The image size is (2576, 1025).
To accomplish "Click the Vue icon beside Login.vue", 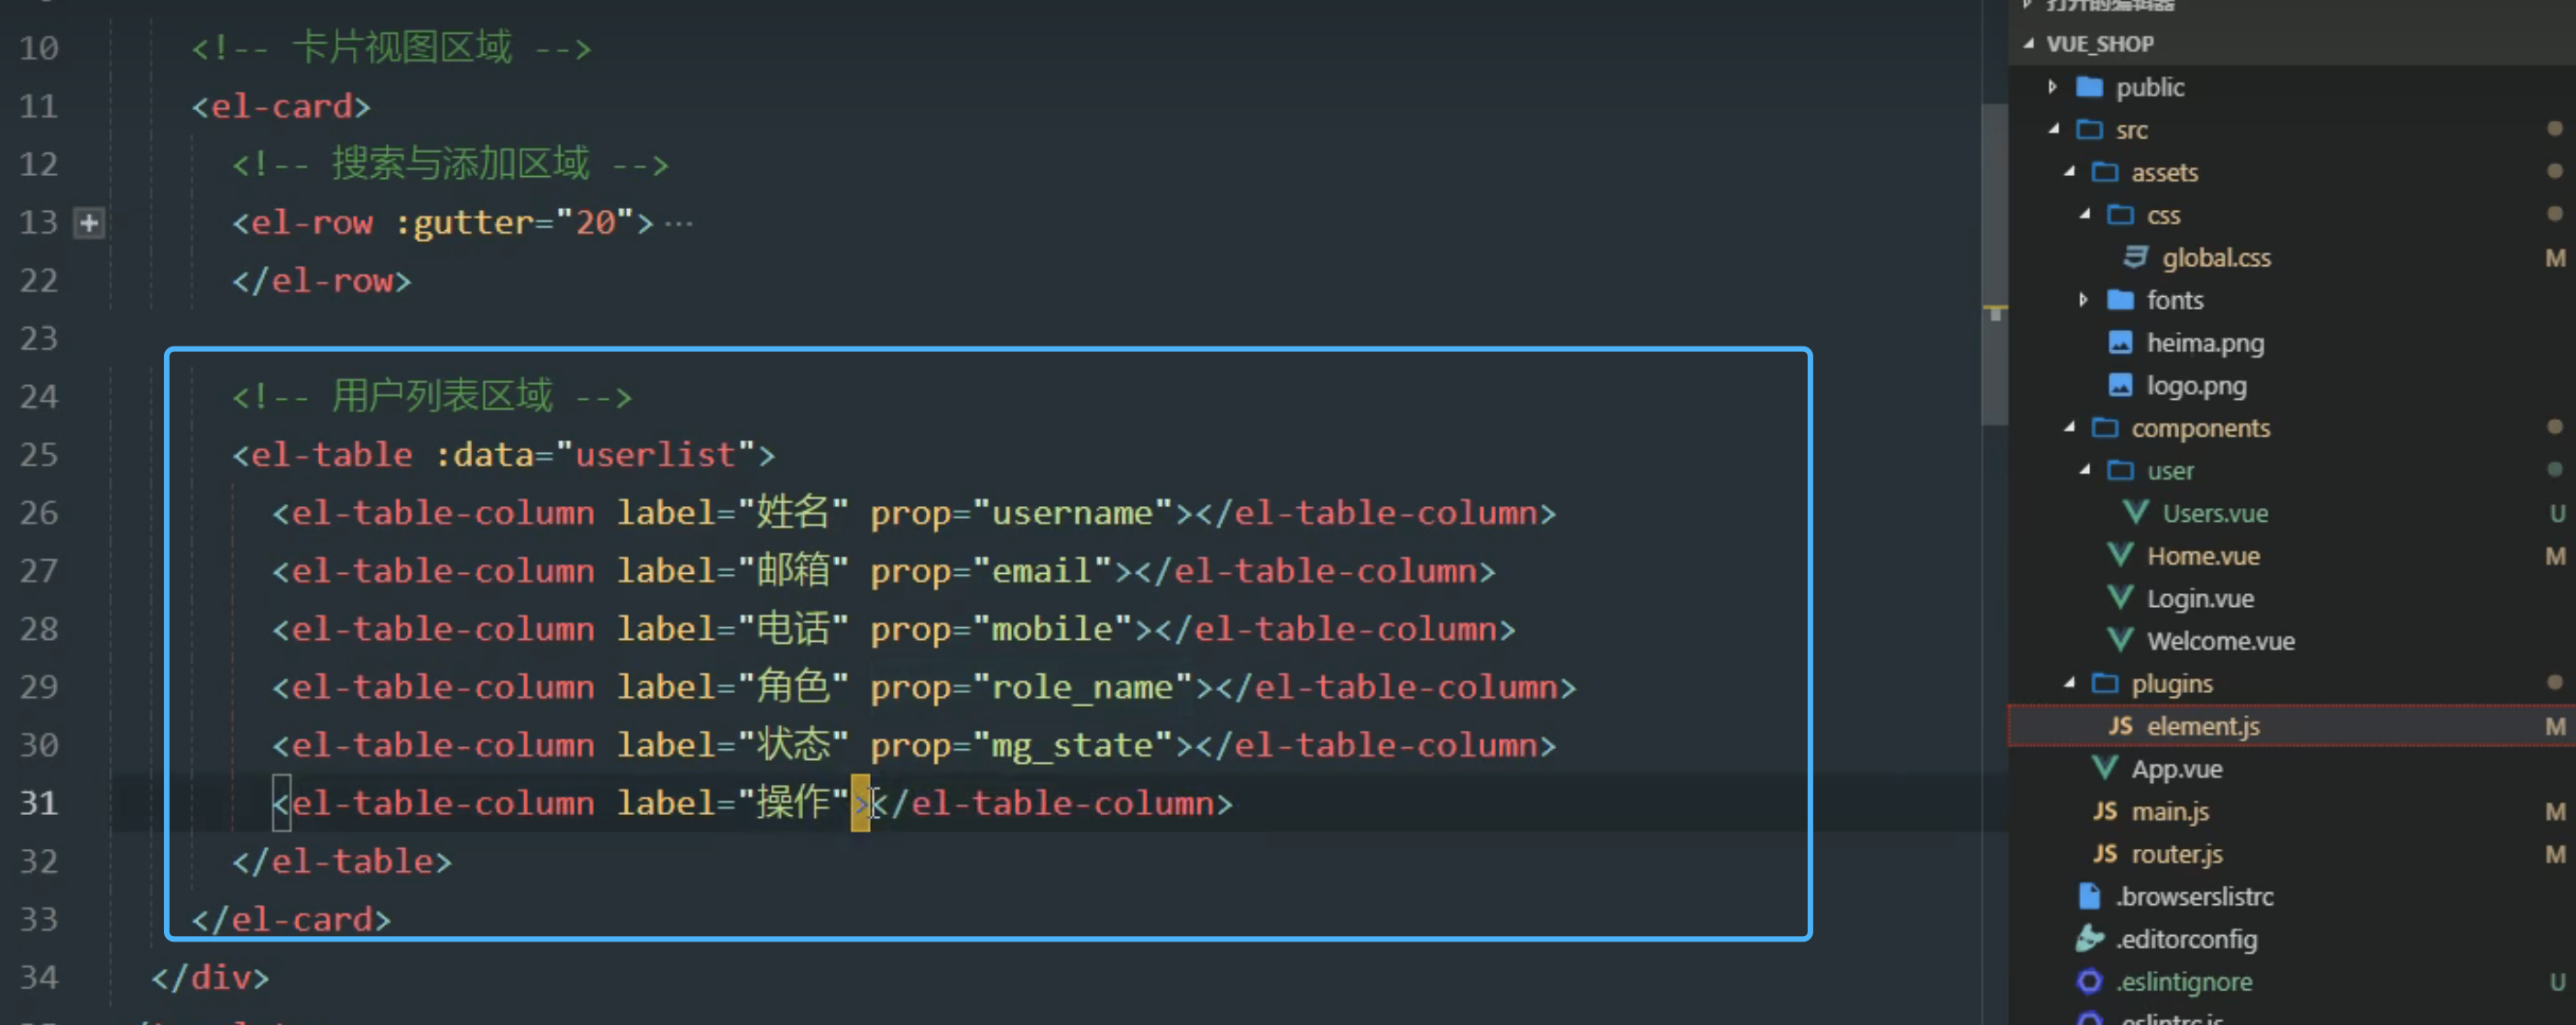I will [x=2120, y=598].
